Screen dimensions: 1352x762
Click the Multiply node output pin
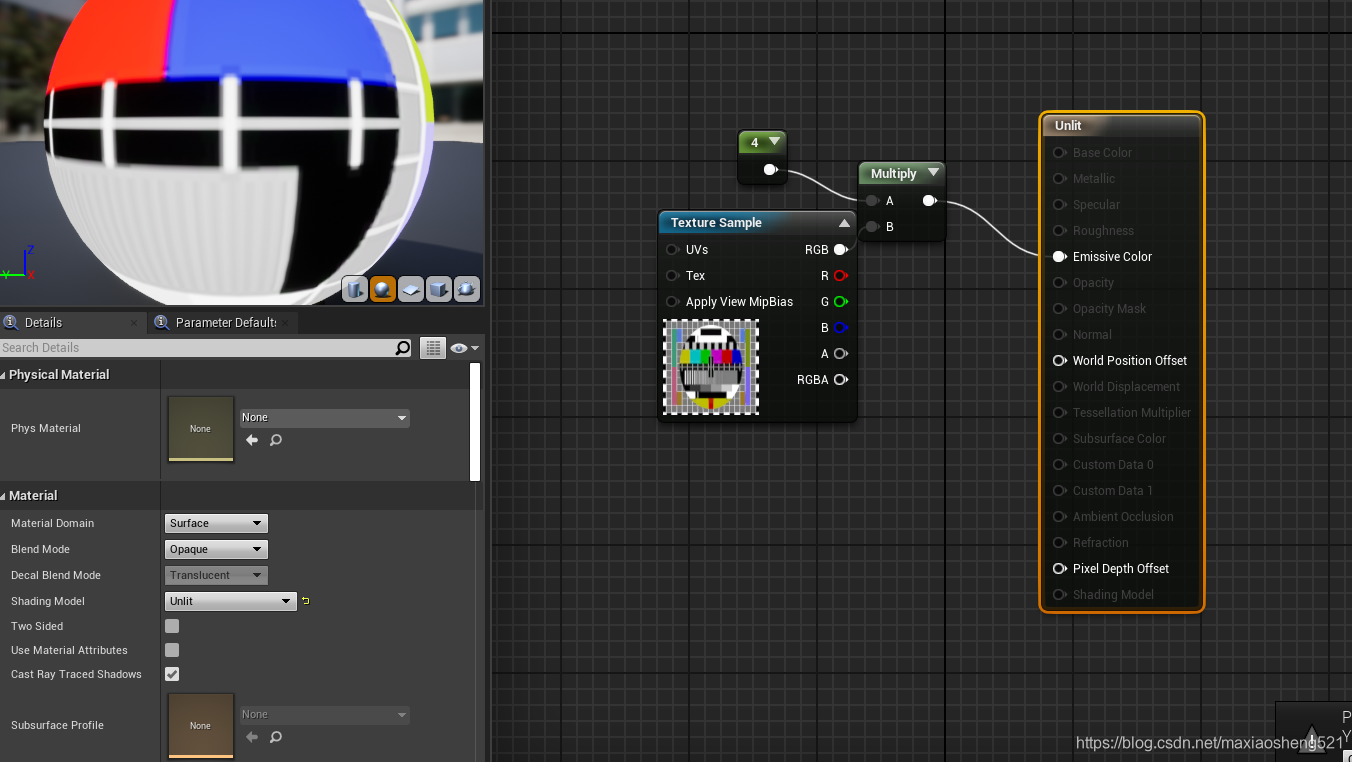929,201
